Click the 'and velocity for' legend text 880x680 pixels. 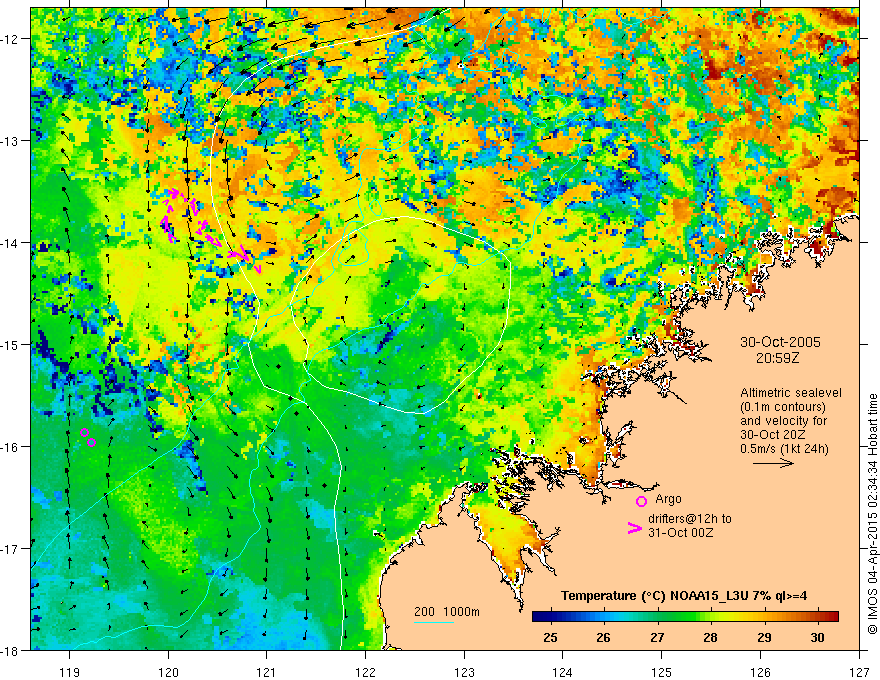coord(783,421)
